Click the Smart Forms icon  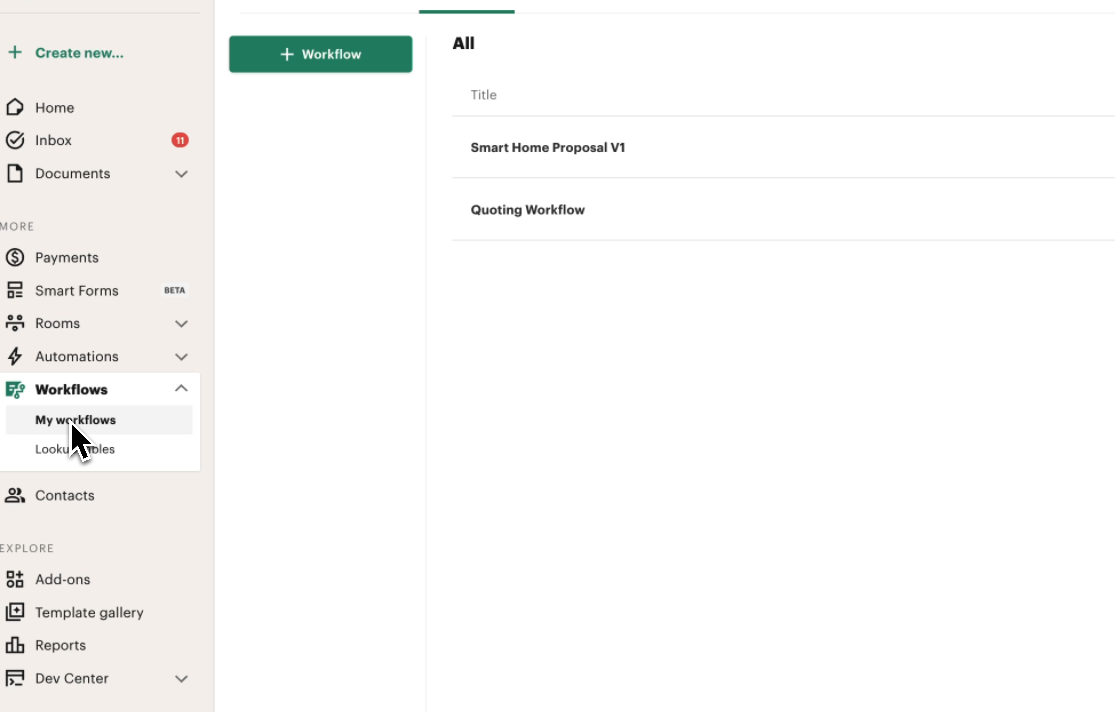tap(14, 290)
